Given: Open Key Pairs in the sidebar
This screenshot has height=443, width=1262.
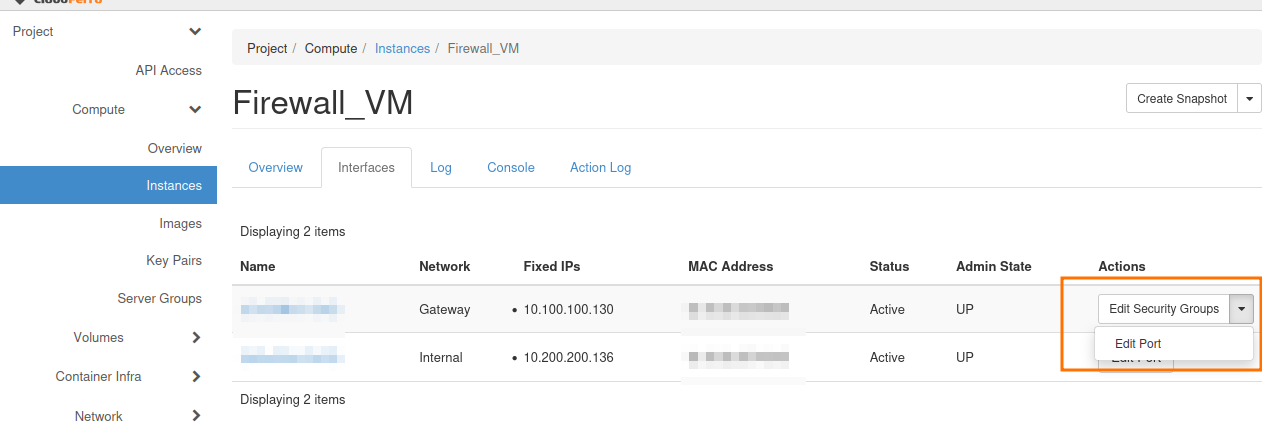Looking at the screenshot, I should tap(174, 261).
